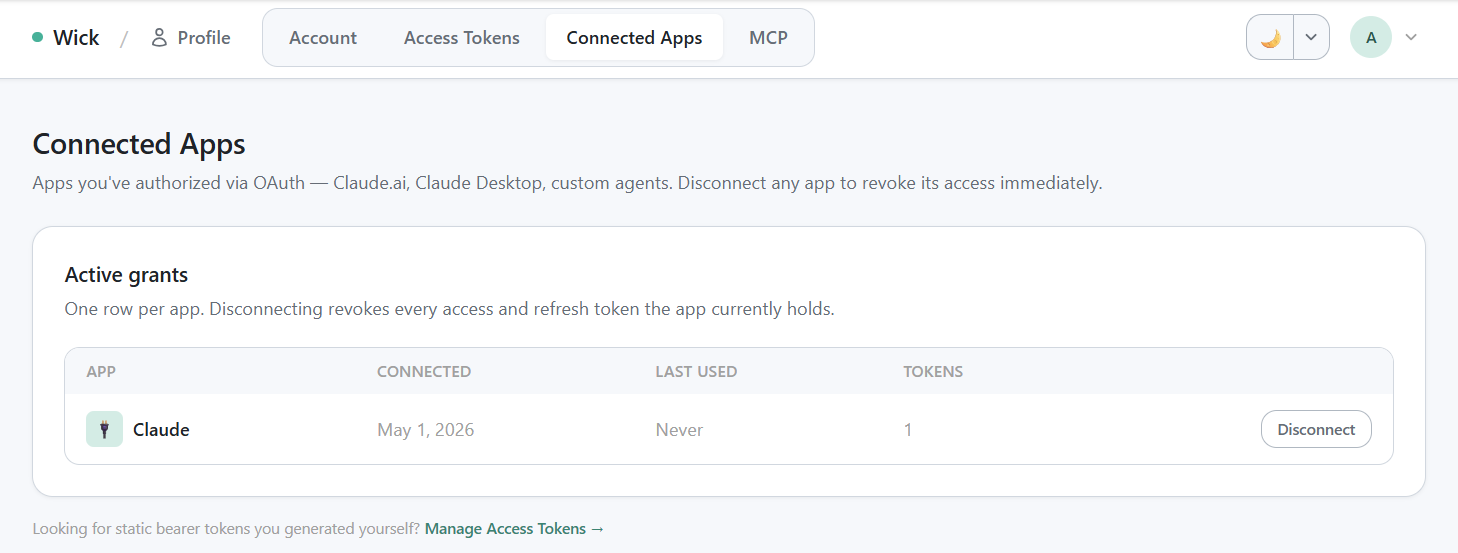The height and width of the screenshot is (553, 1458).
Task: Click the green dot beside Wick
Action: (38, 38)
